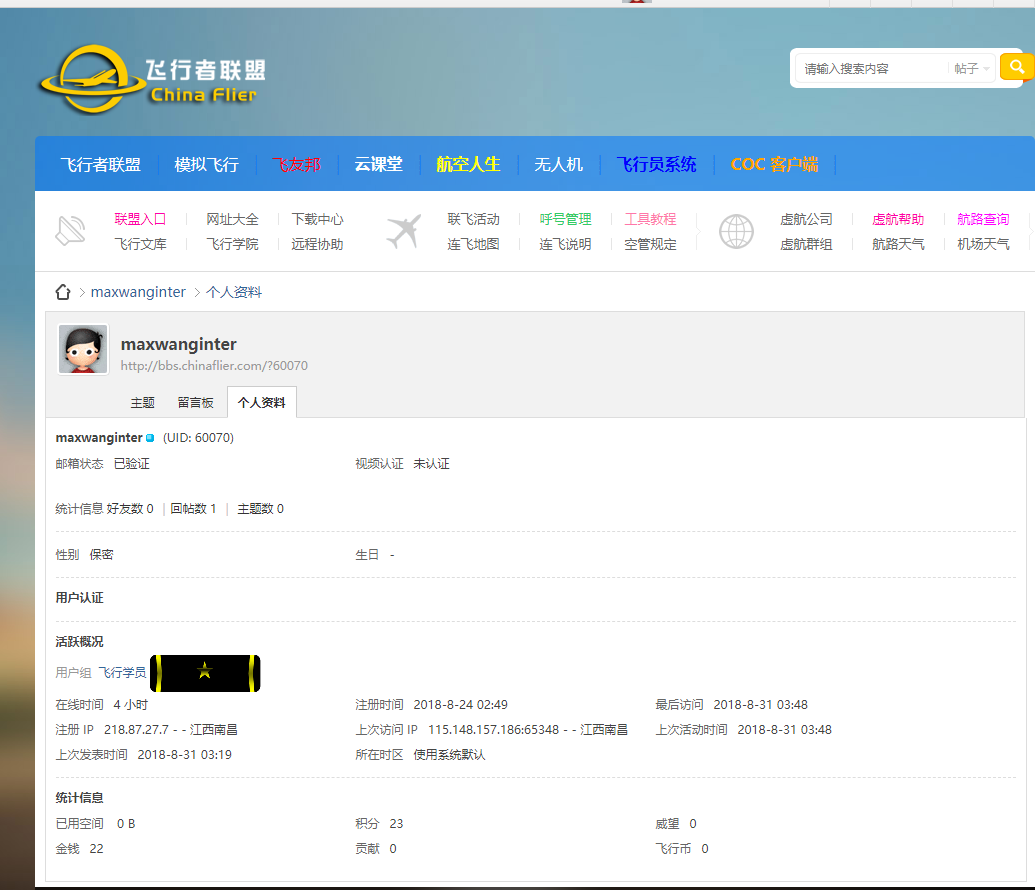The image size is (1035, 890).
Task: Click the 工具教程 link
Action: 651,219
